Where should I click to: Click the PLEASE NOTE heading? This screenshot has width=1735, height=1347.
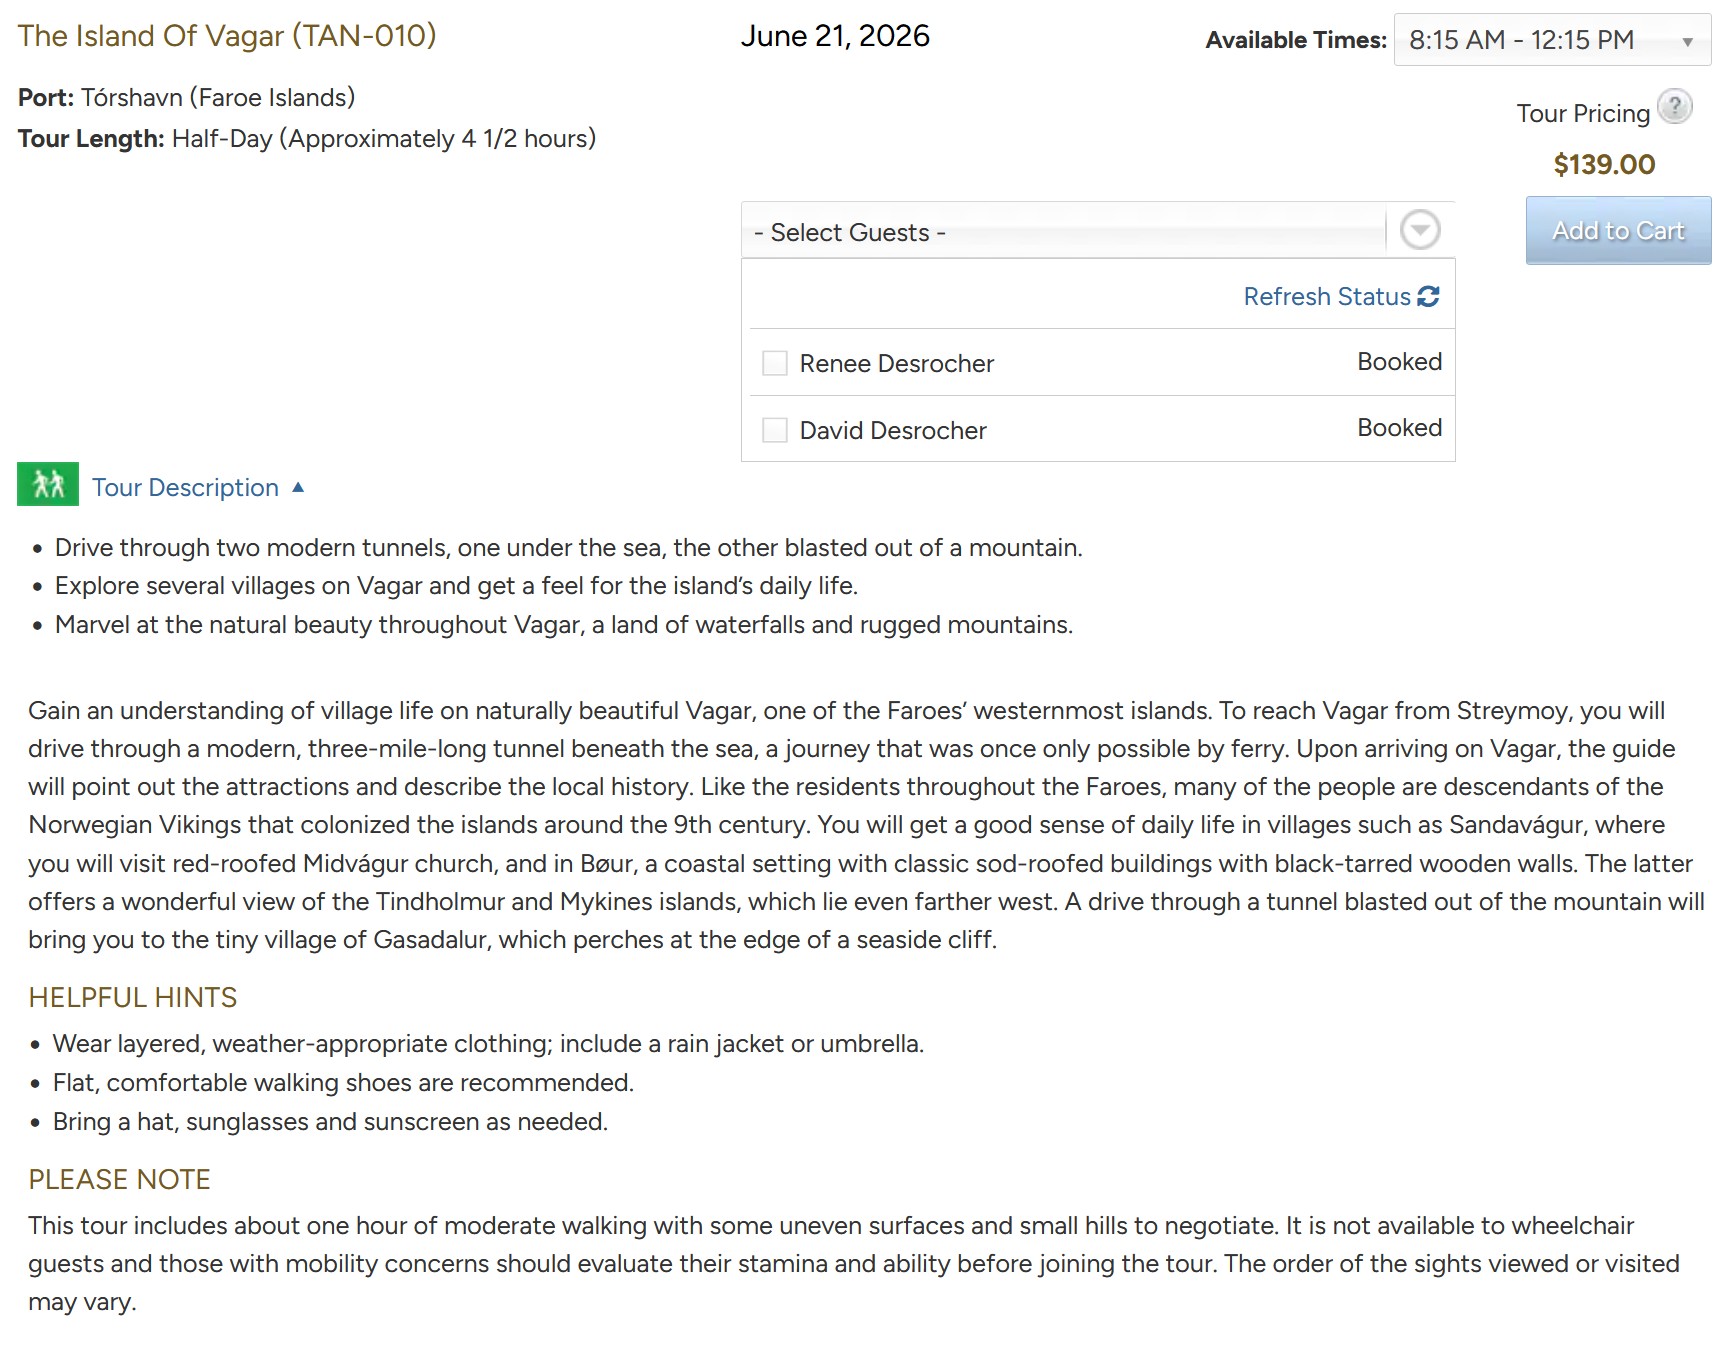point(119,1180)
